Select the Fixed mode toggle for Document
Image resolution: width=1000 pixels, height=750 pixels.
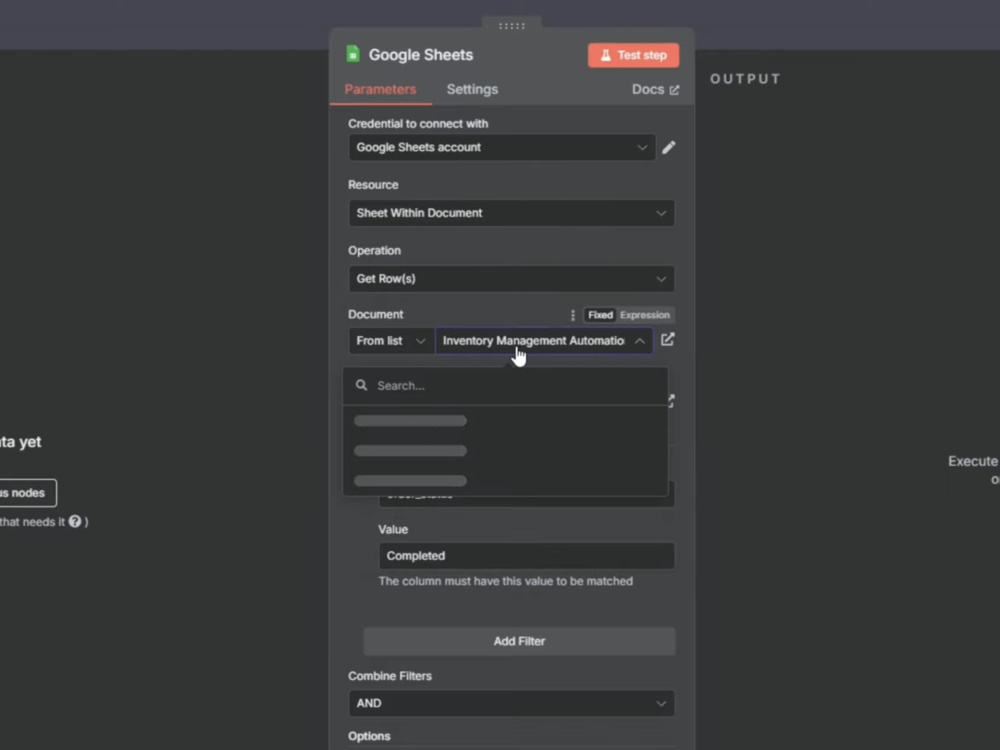tap(600, 315)
